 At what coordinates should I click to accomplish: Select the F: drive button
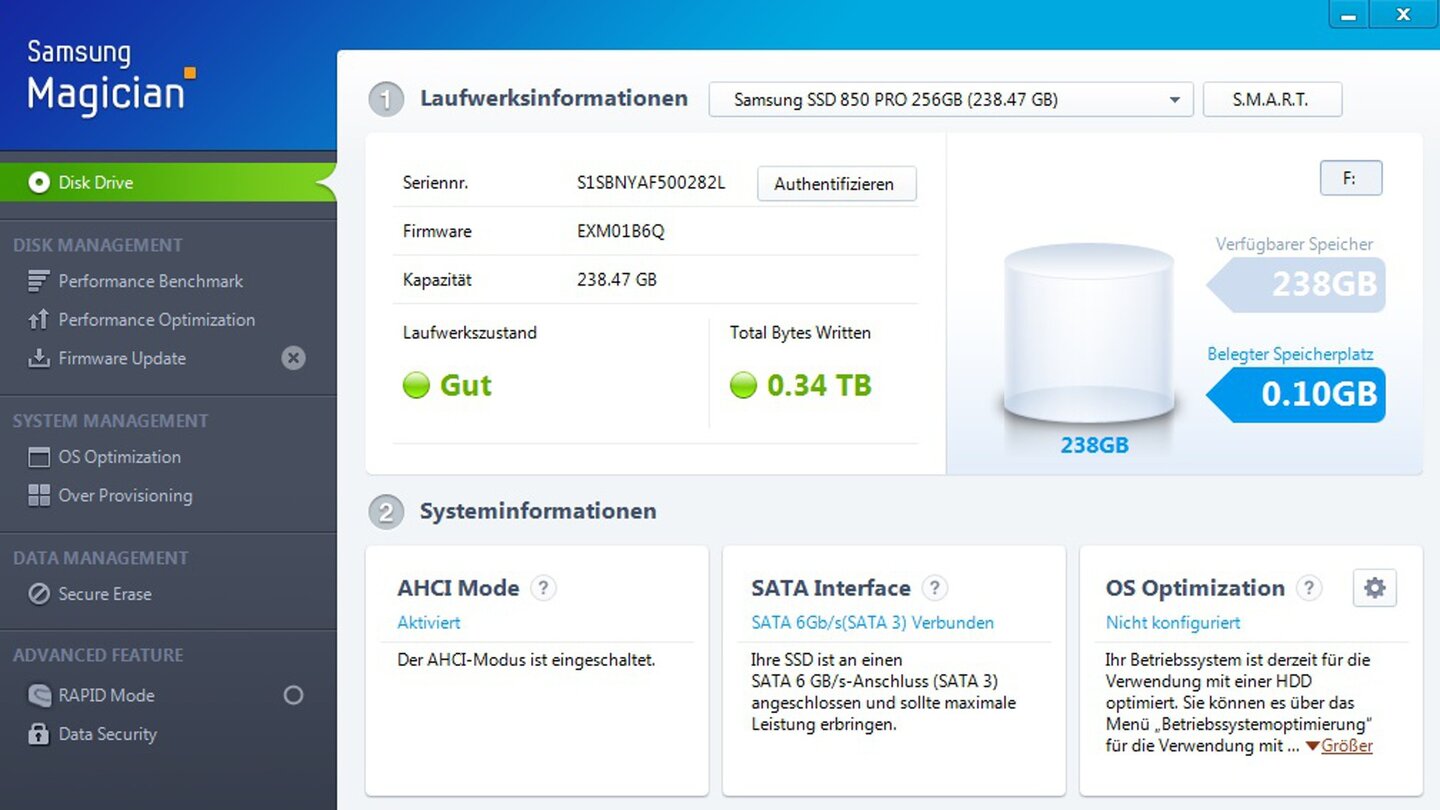pyautogui.click(x=1350, y=179)
